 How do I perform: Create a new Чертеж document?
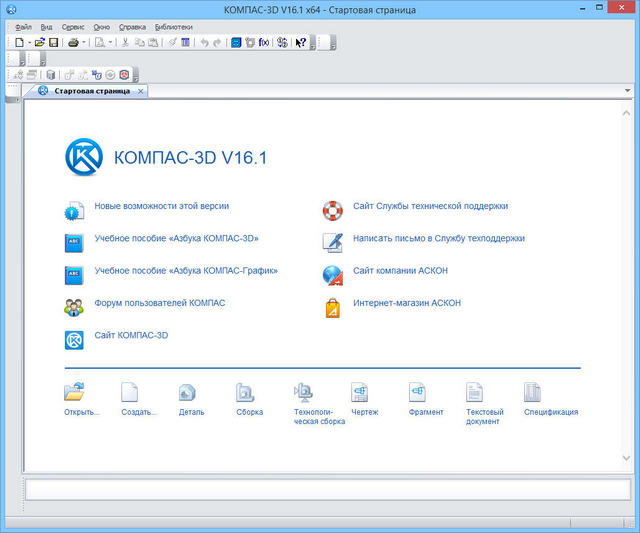pyautogui.click(x=363, y=398)
